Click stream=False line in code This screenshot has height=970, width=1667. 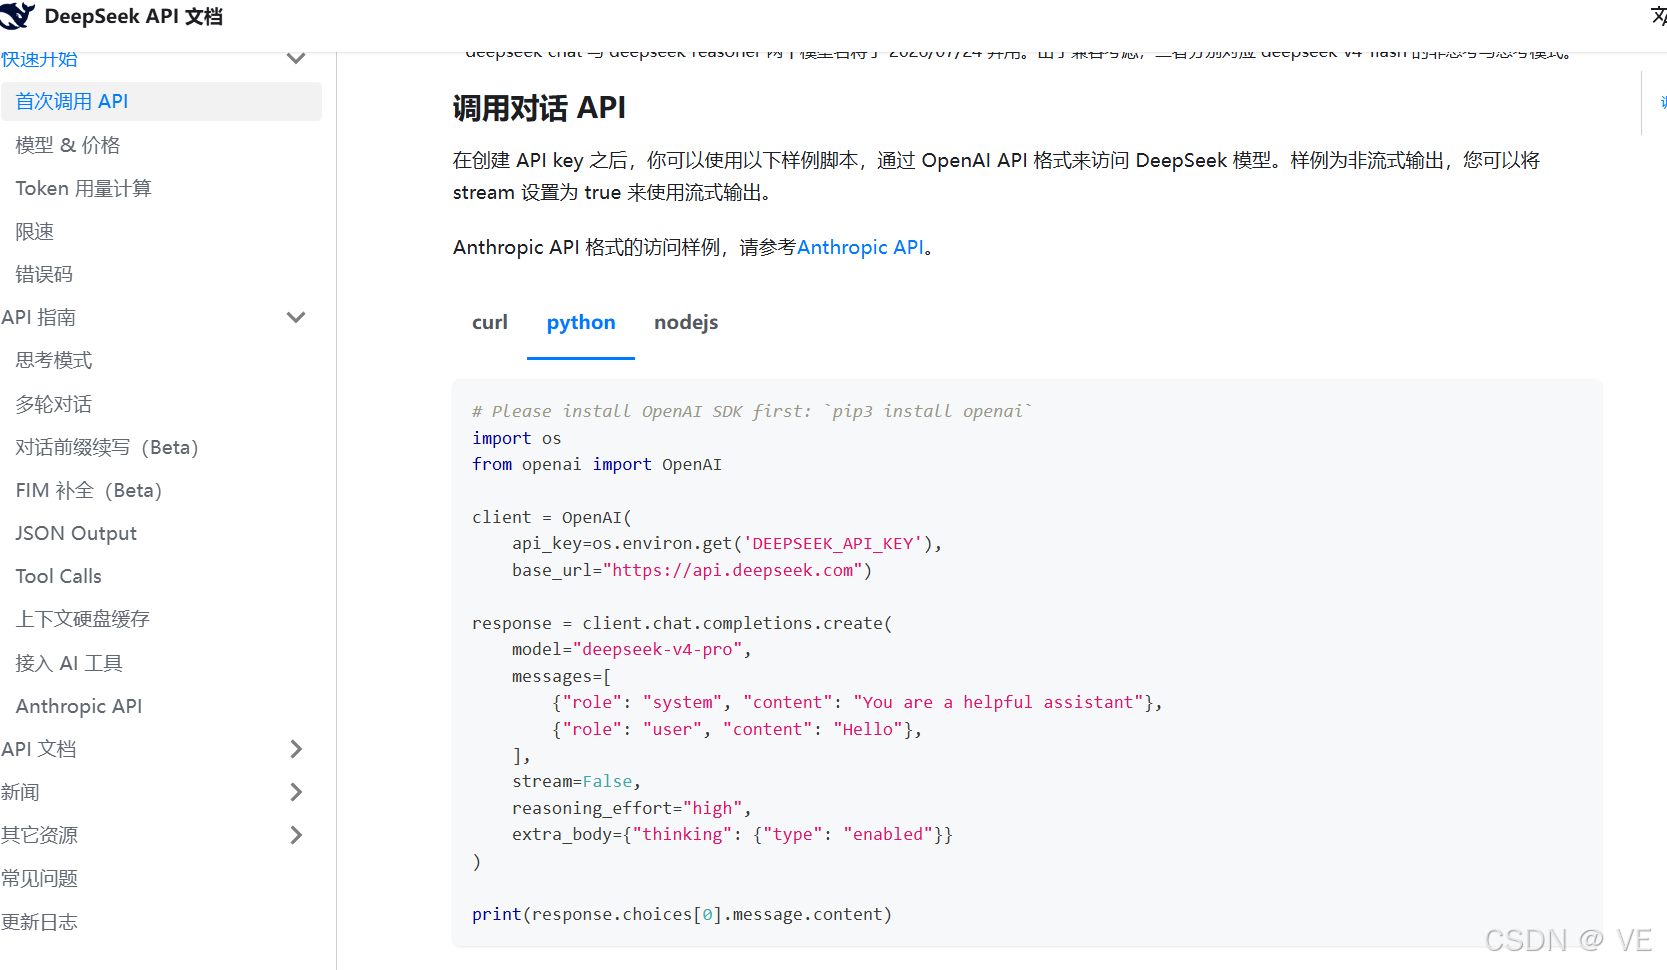click(576, 781)
